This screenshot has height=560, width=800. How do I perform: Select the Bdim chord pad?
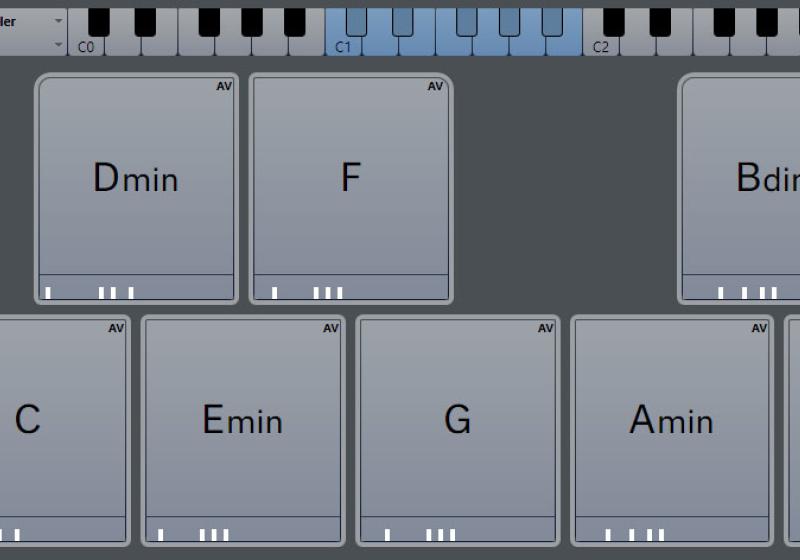741,176
